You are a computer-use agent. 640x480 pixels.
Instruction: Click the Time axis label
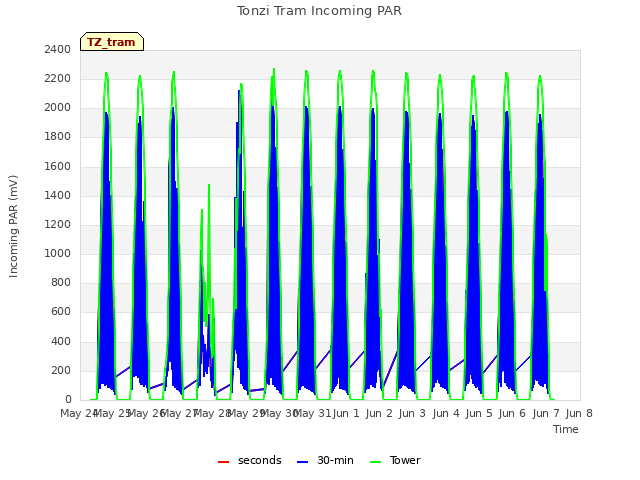point(566,429)
